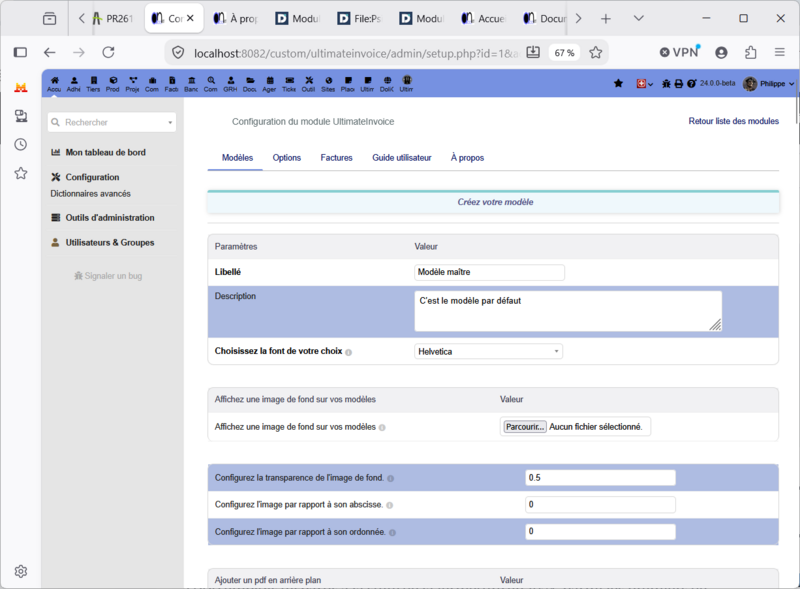Switch to the Factures tab
Image resolution: width=800 pixels, height=589 pixels.
(336, 158)
